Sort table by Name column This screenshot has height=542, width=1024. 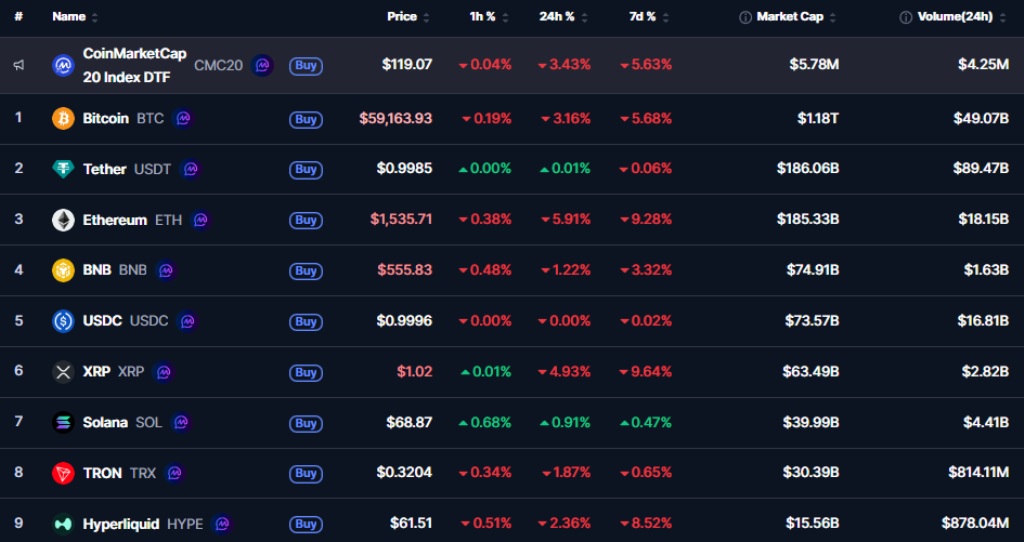click(75, 17)
